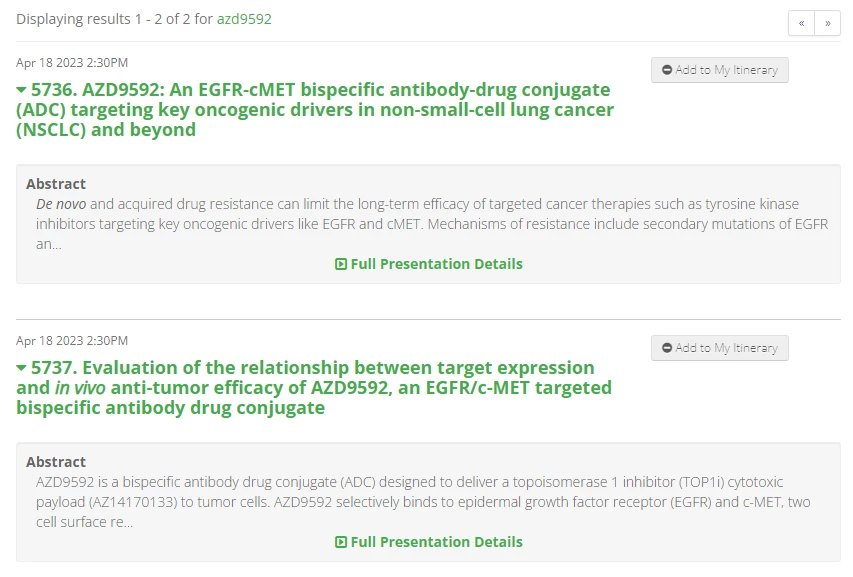Image resolution: width=853 pixels, height=577 pixels.
Task: Go to previous results page «
Action: click(x=801, y=23)
